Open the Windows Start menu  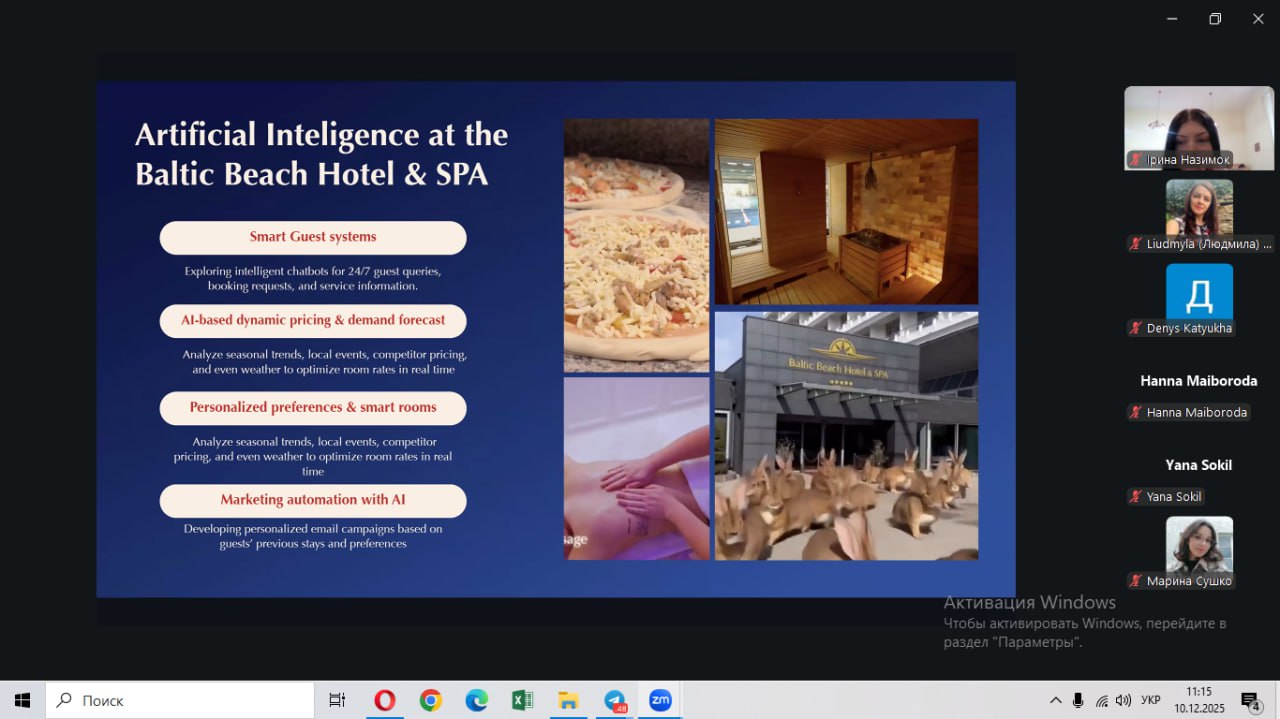click(x=22, y=700)
